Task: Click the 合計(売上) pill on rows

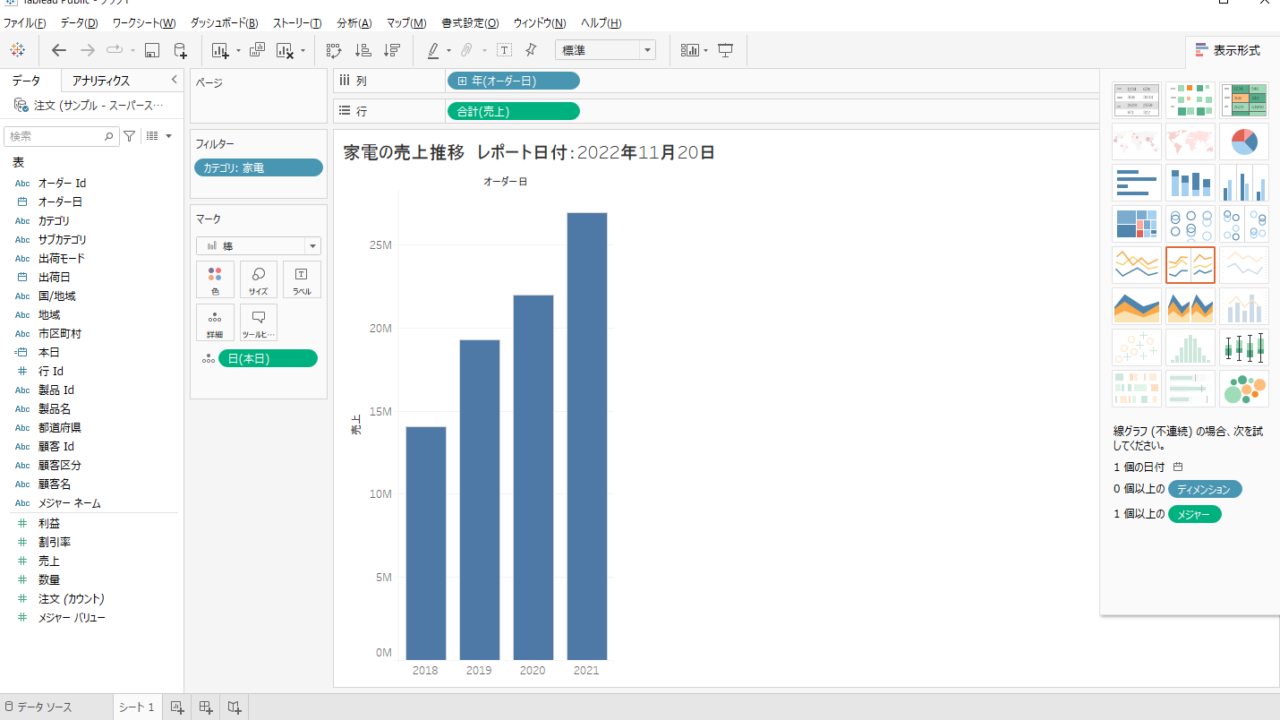Action: tap(513, 111)
